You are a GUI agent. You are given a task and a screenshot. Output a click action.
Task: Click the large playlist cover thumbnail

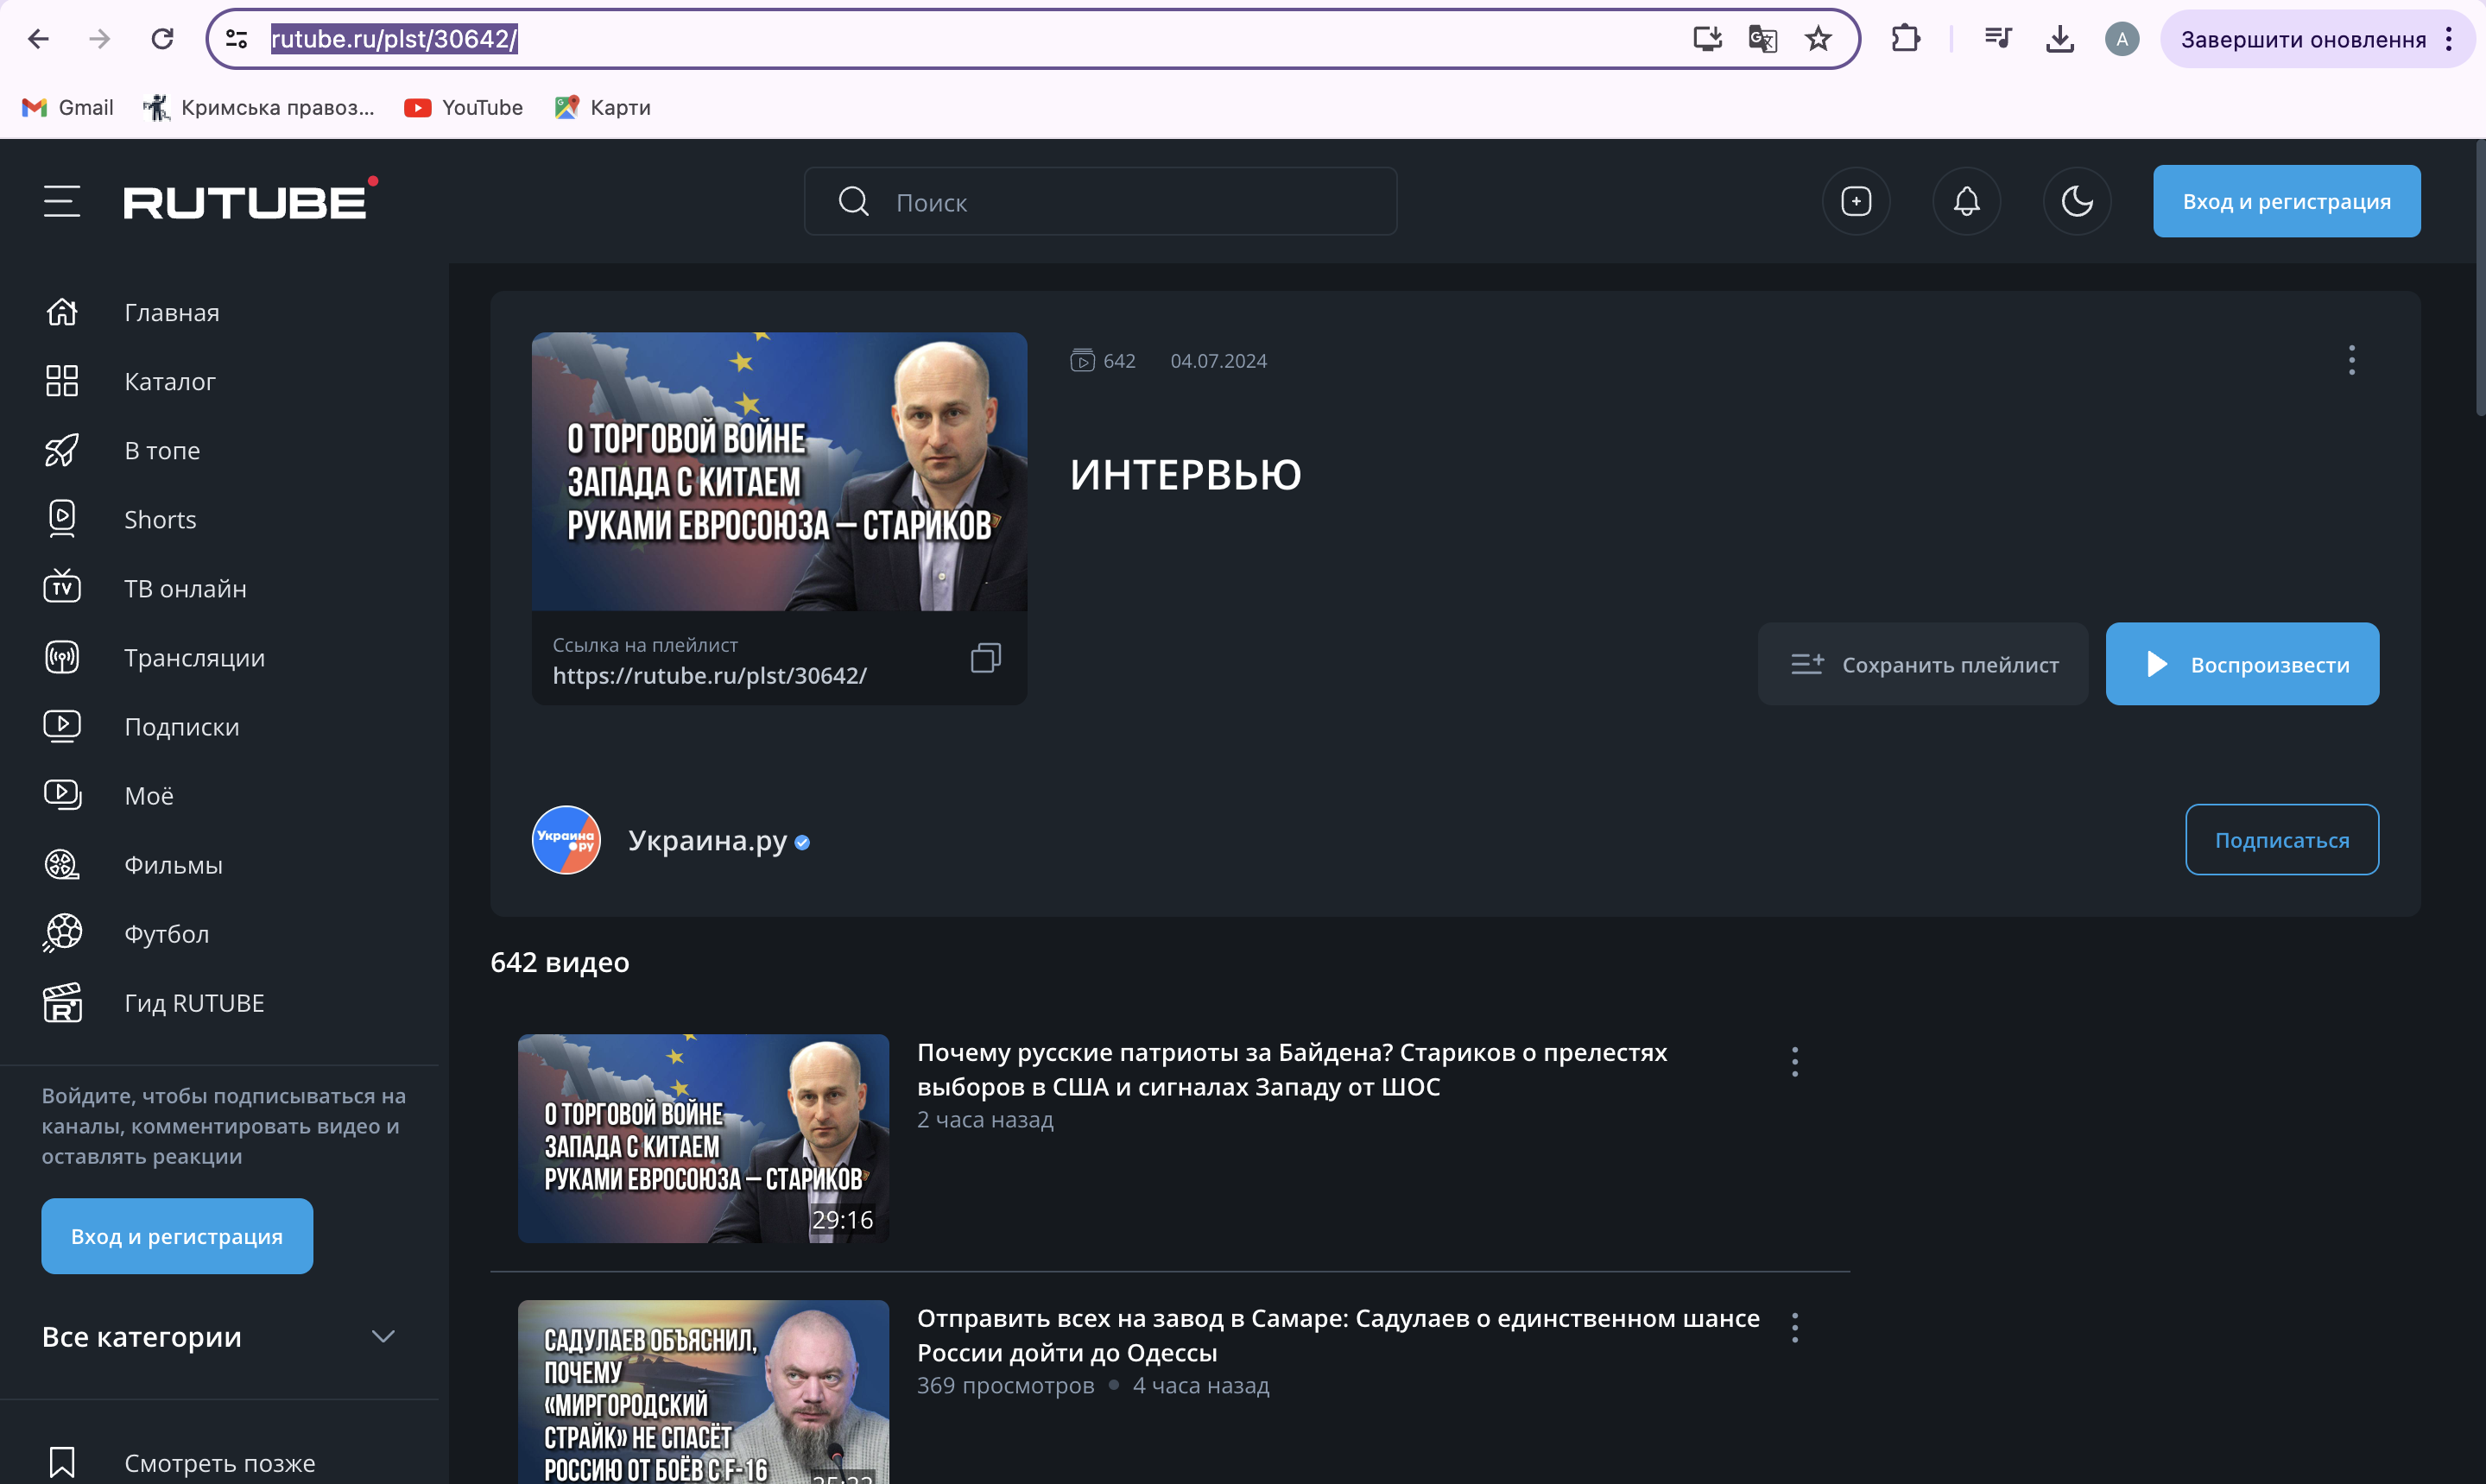coord(779,471)
